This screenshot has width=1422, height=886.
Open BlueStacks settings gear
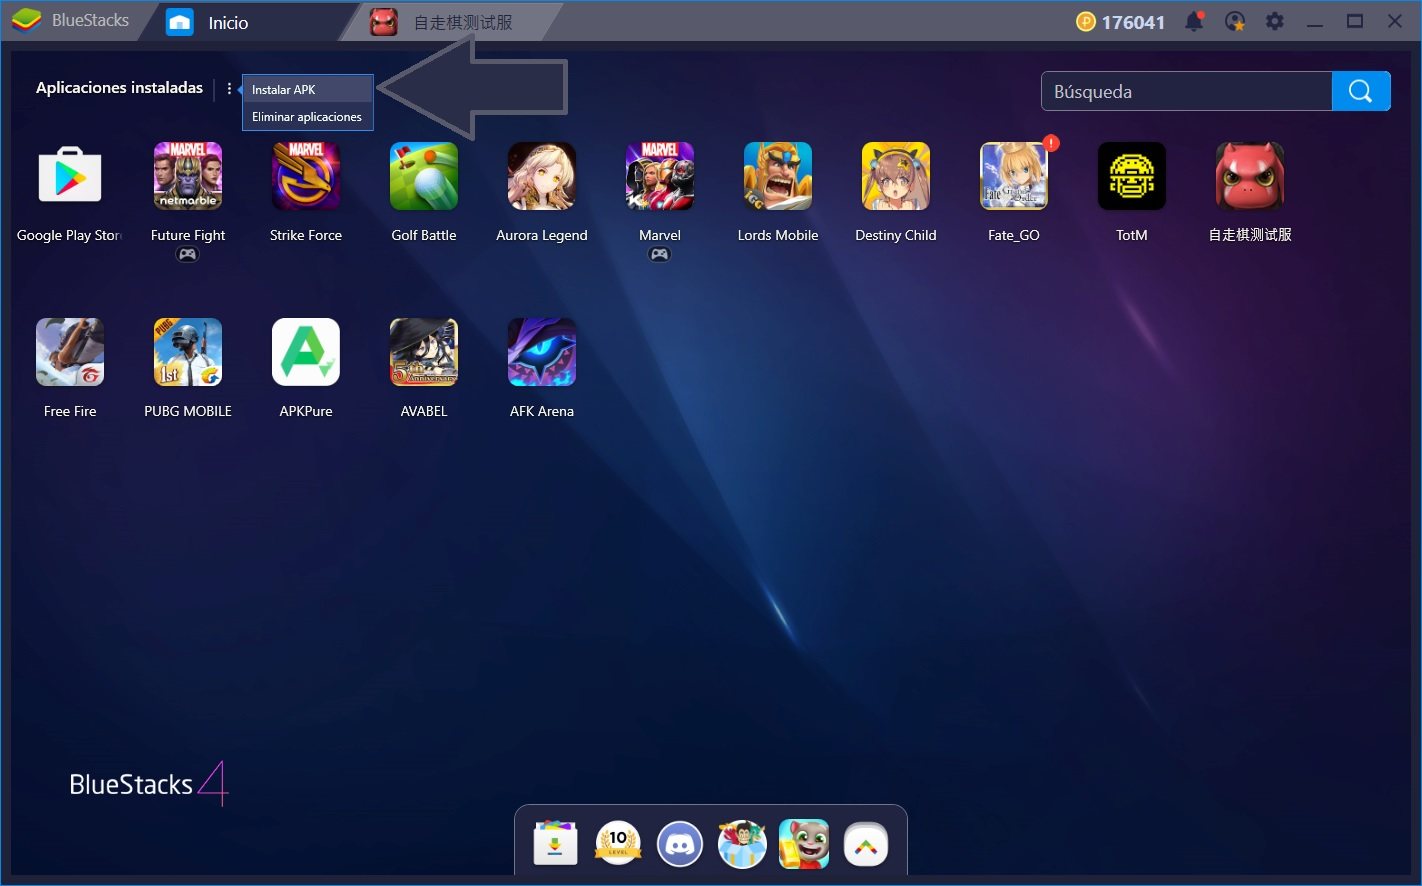click(x=1275, y=21)
